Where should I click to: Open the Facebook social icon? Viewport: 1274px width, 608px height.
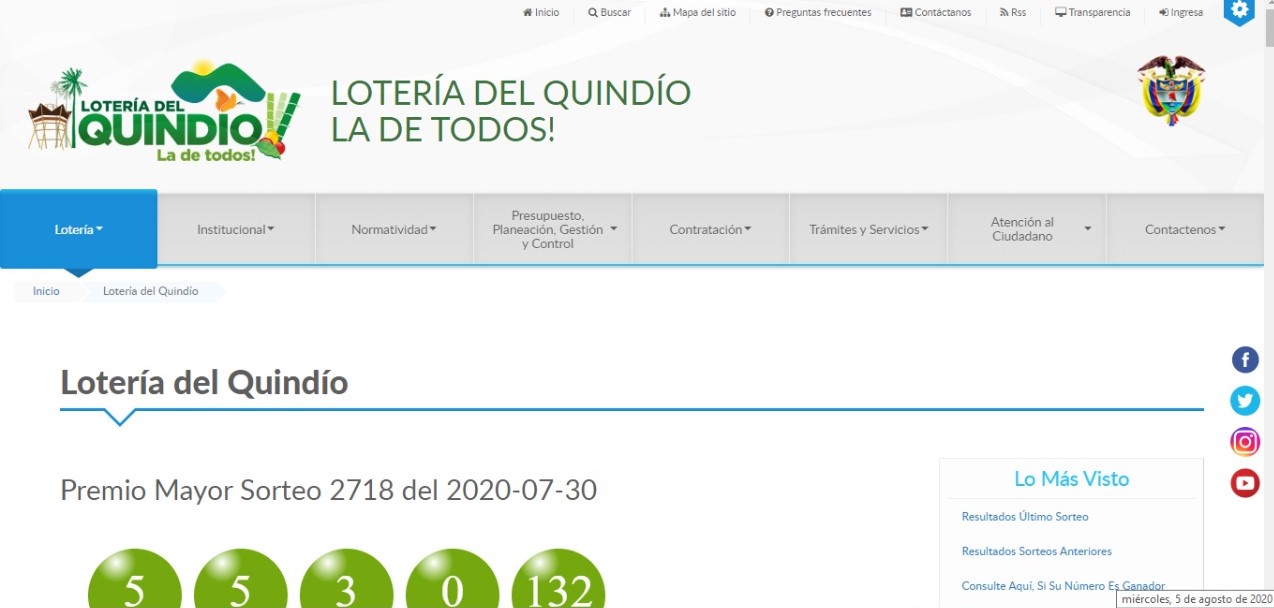(x=1245, y=360)
